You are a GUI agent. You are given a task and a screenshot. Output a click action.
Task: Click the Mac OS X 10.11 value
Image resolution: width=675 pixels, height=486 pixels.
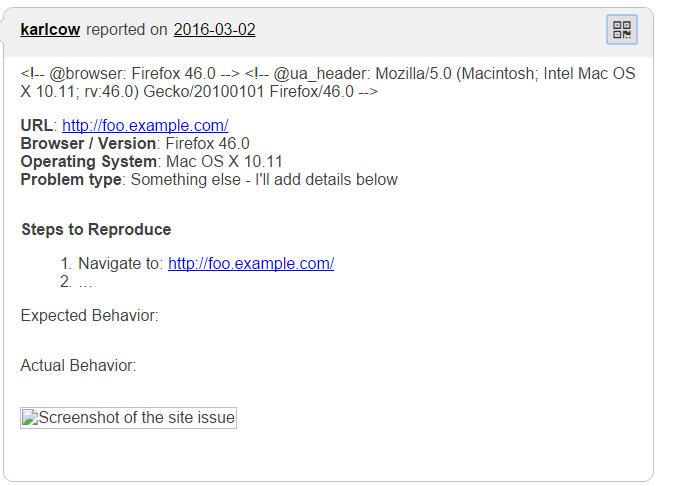coord(225,162)
